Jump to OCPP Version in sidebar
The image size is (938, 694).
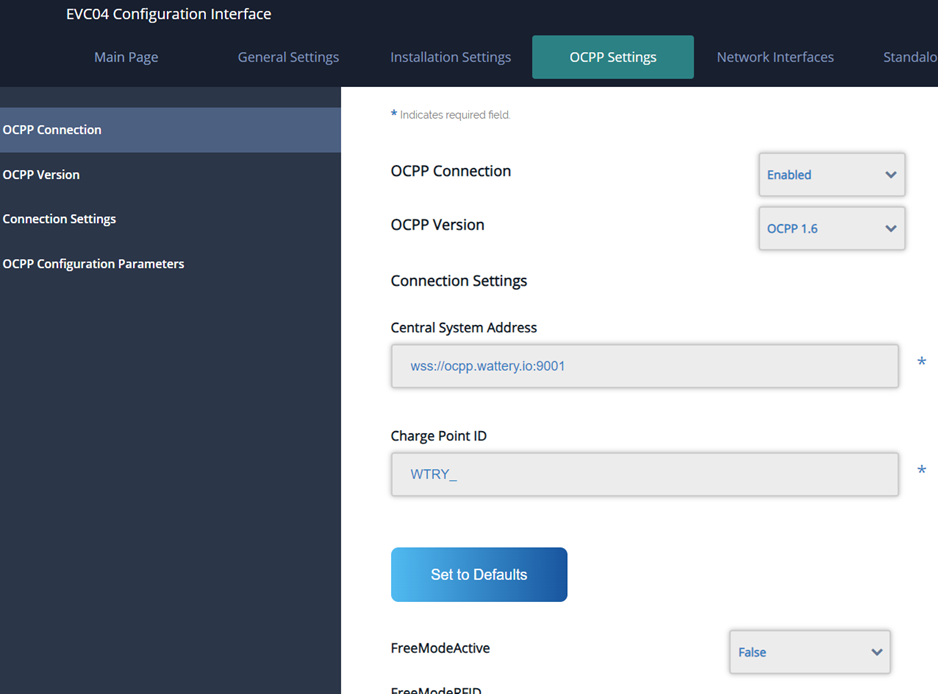coord(41,175)
